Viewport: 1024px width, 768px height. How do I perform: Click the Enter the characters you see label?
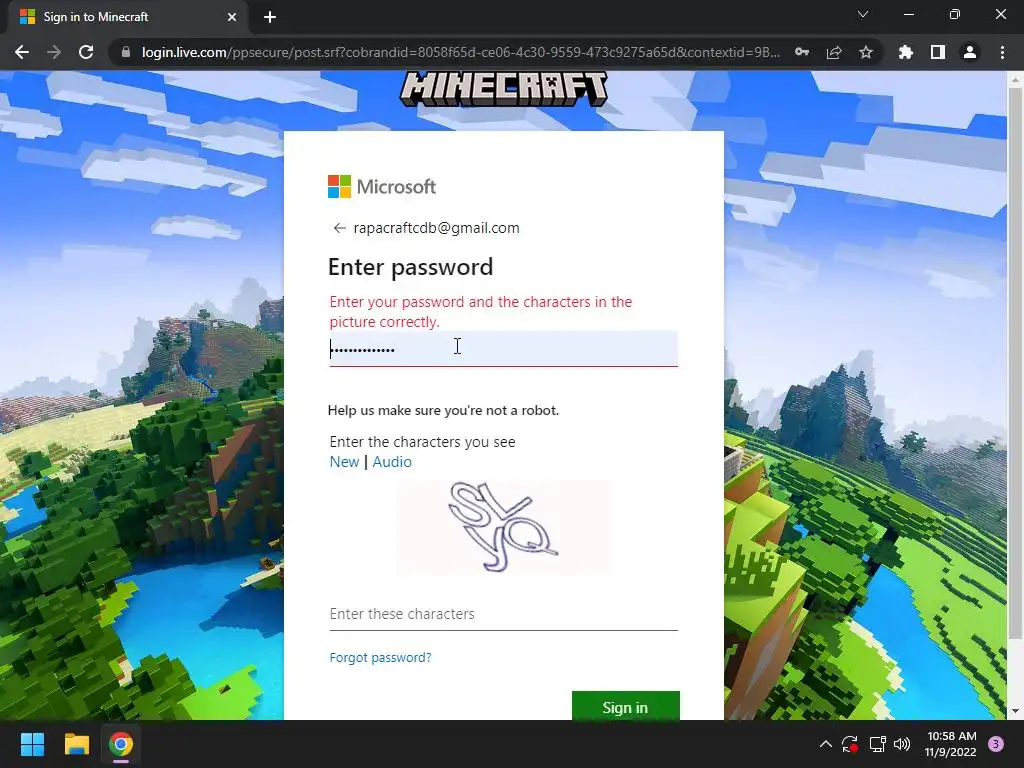423,442
